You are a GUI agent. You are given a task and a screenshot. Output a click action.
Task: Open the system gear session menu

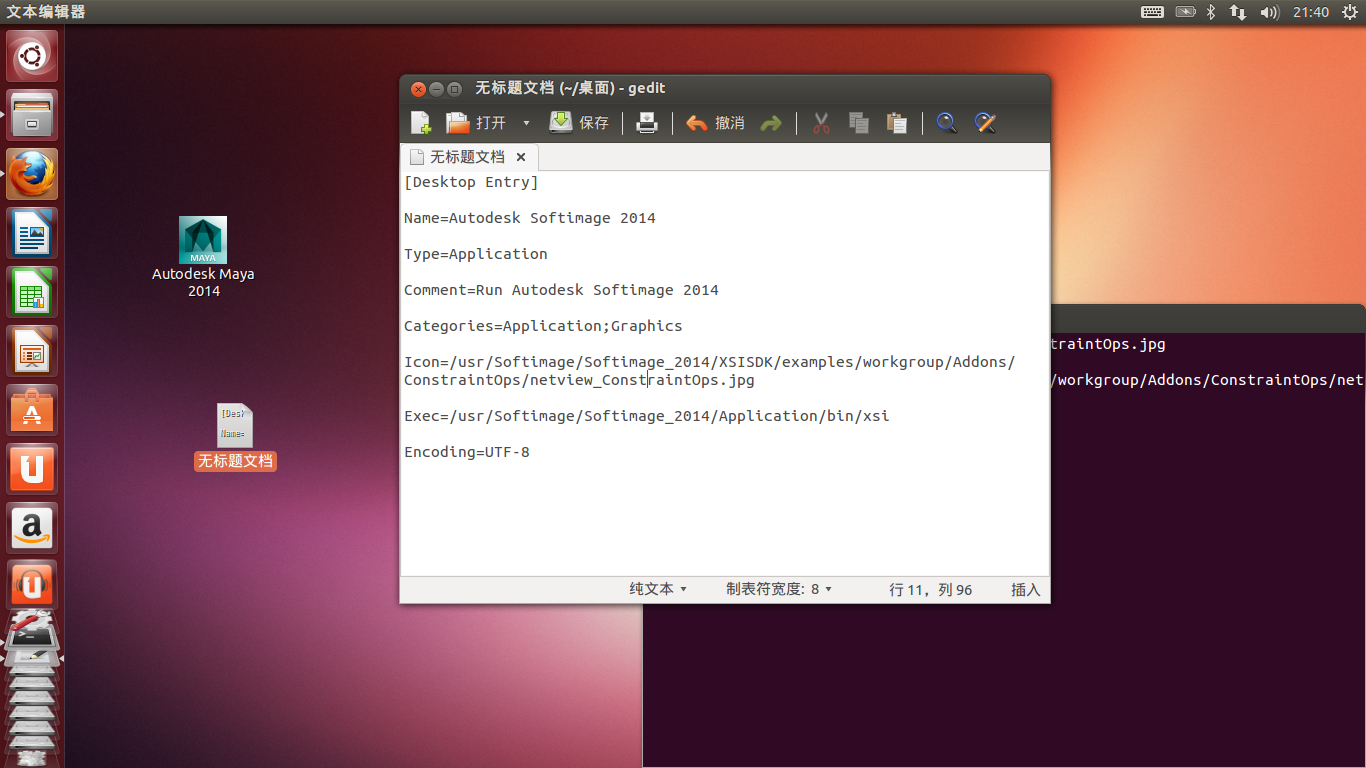pyautogui.click(x=1350, y=12)
